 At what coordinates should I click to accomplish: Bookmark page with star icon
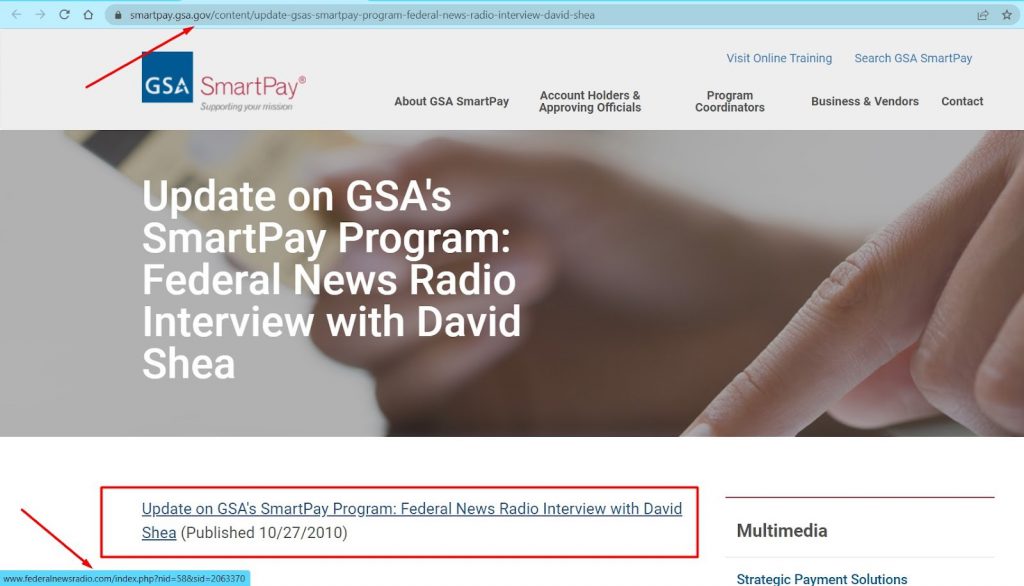coord(1007,15)
